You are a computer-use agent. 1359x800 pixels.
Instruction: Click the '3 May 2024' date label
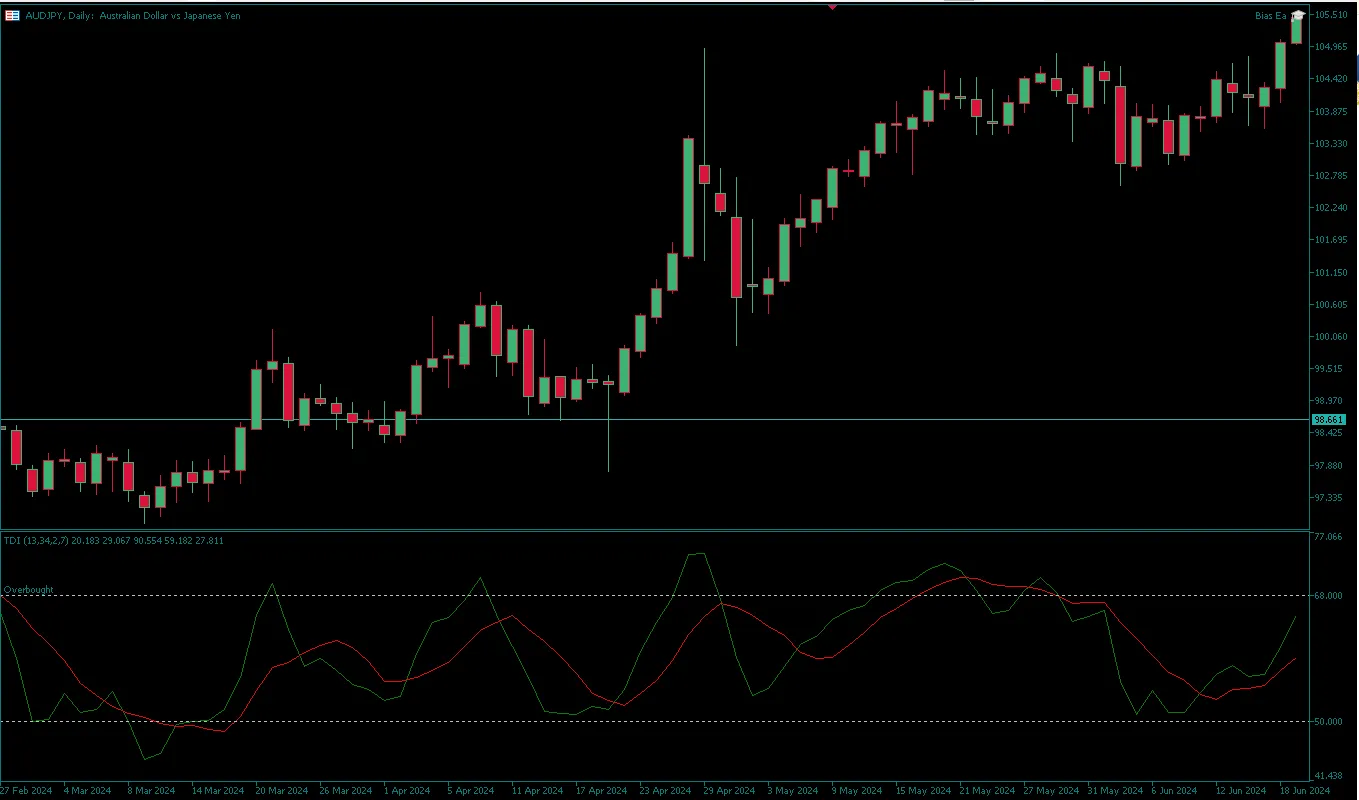tap(791, 791)
